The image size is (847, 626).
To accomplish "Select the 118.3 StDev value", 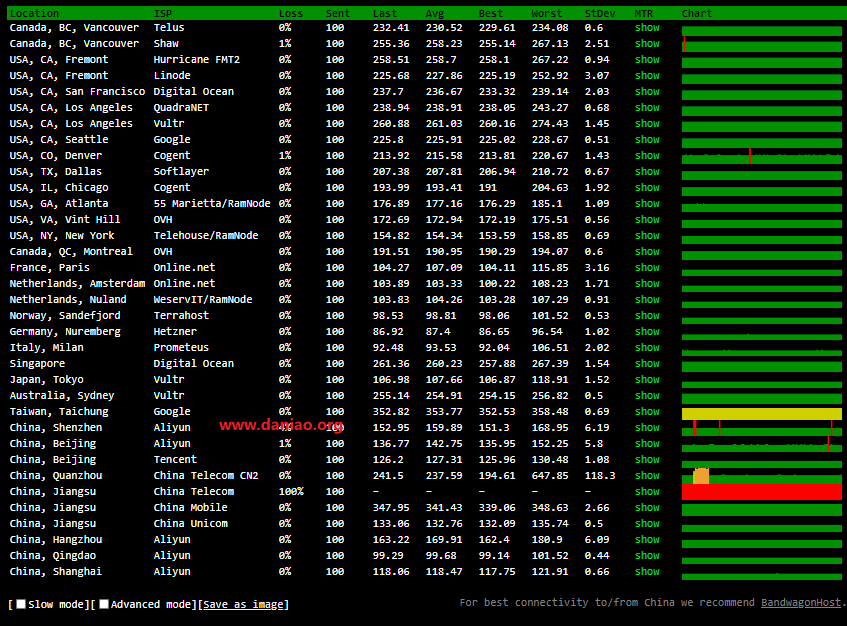I will [600, 476].
